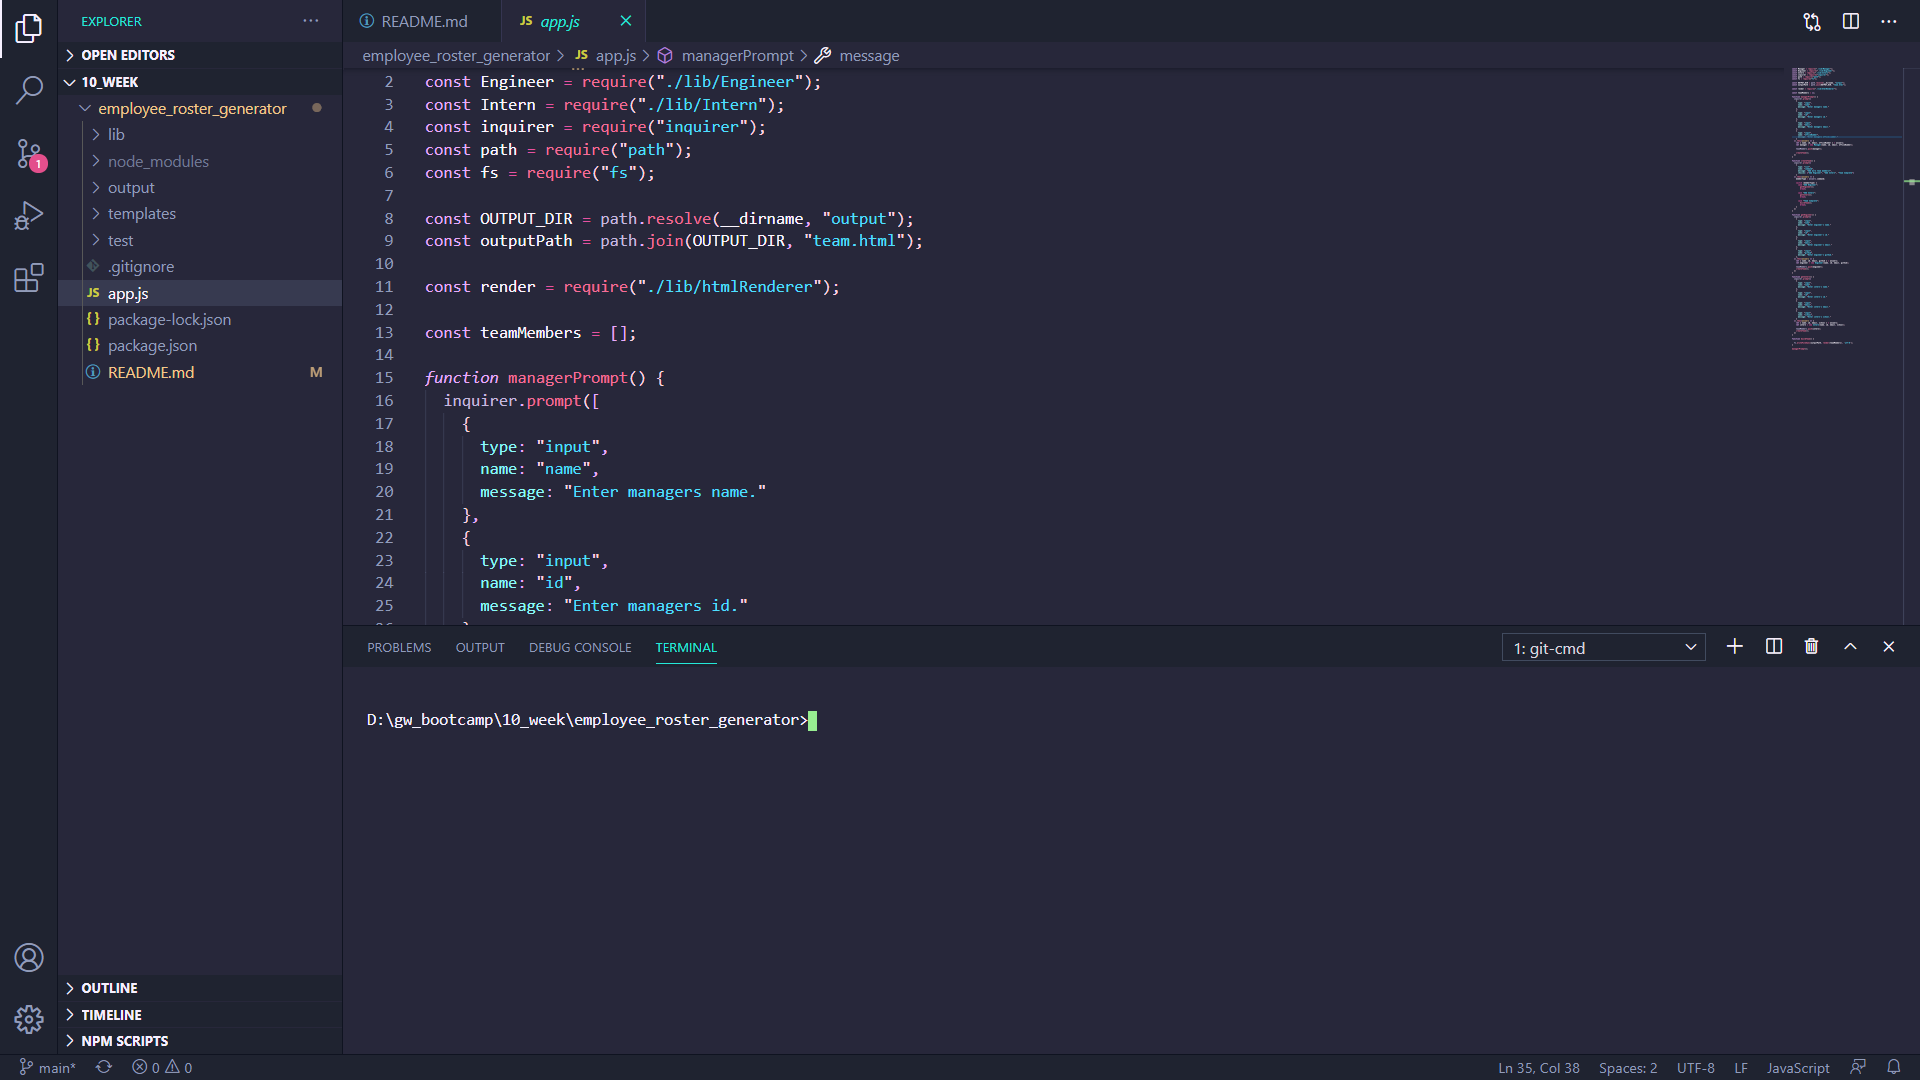Open the Search view
Image resolution: width=1920 pixels, height=1080 pixels.
(x=29, y=90)
